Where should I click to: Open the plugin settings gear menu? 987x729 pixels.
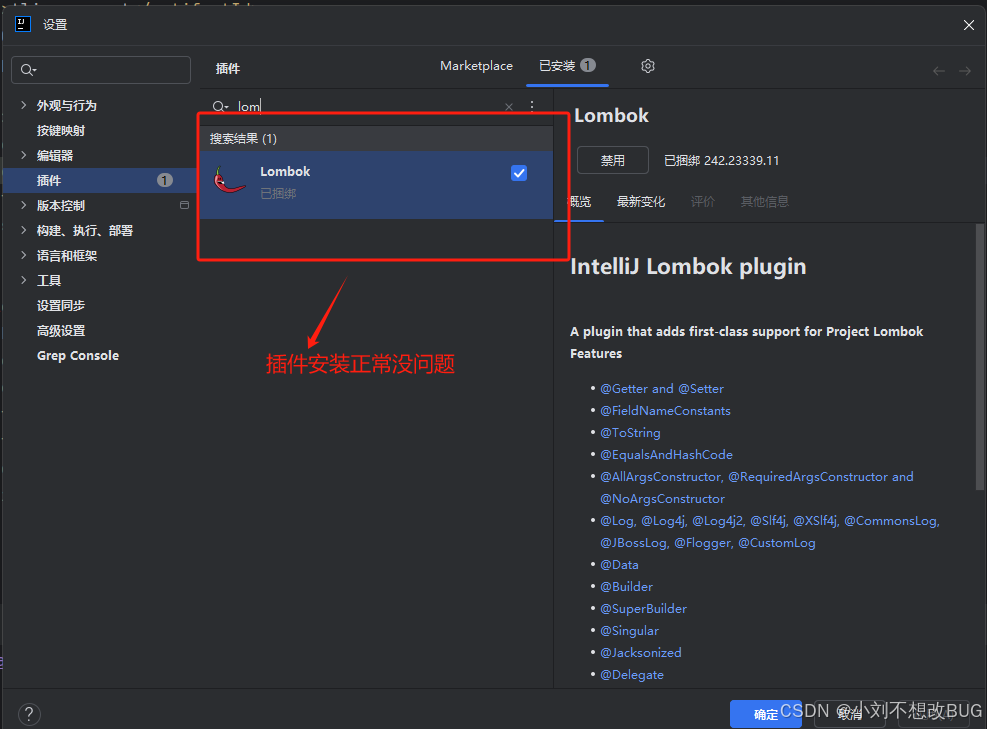pos(647,66)
